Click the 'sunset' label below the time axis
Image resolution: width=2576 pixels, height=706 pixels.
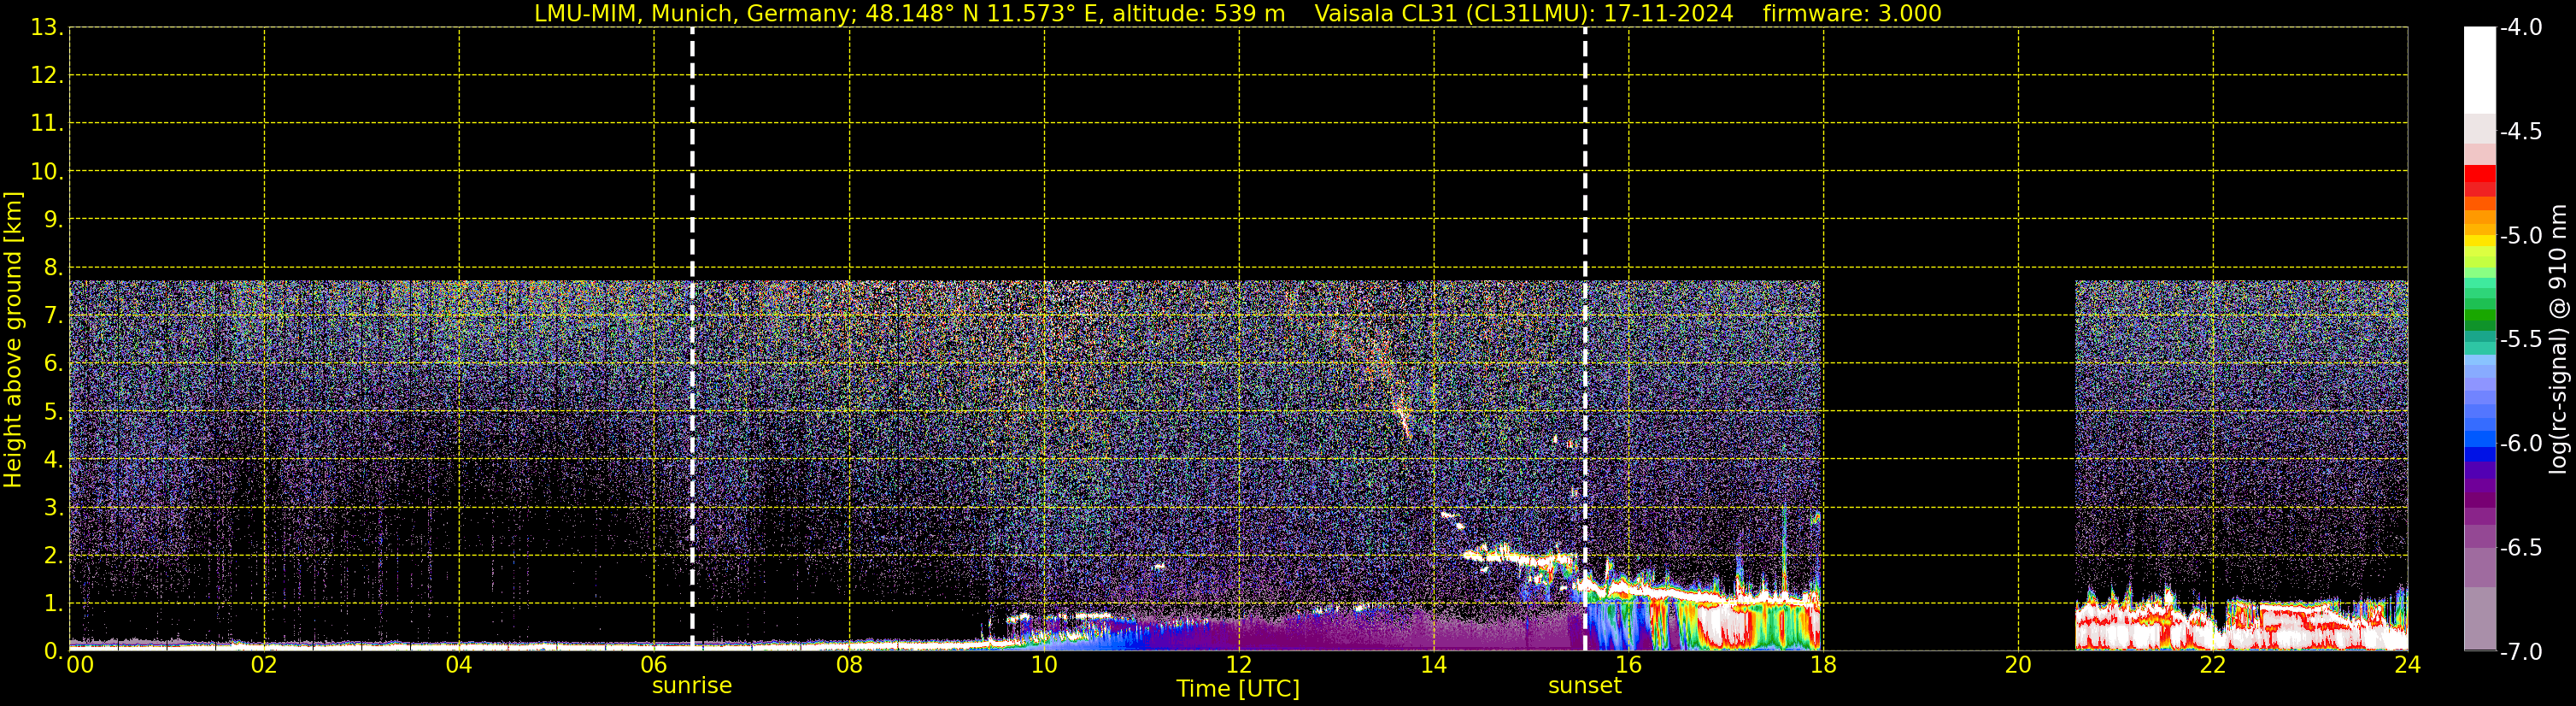click(x=1585, y=686)
